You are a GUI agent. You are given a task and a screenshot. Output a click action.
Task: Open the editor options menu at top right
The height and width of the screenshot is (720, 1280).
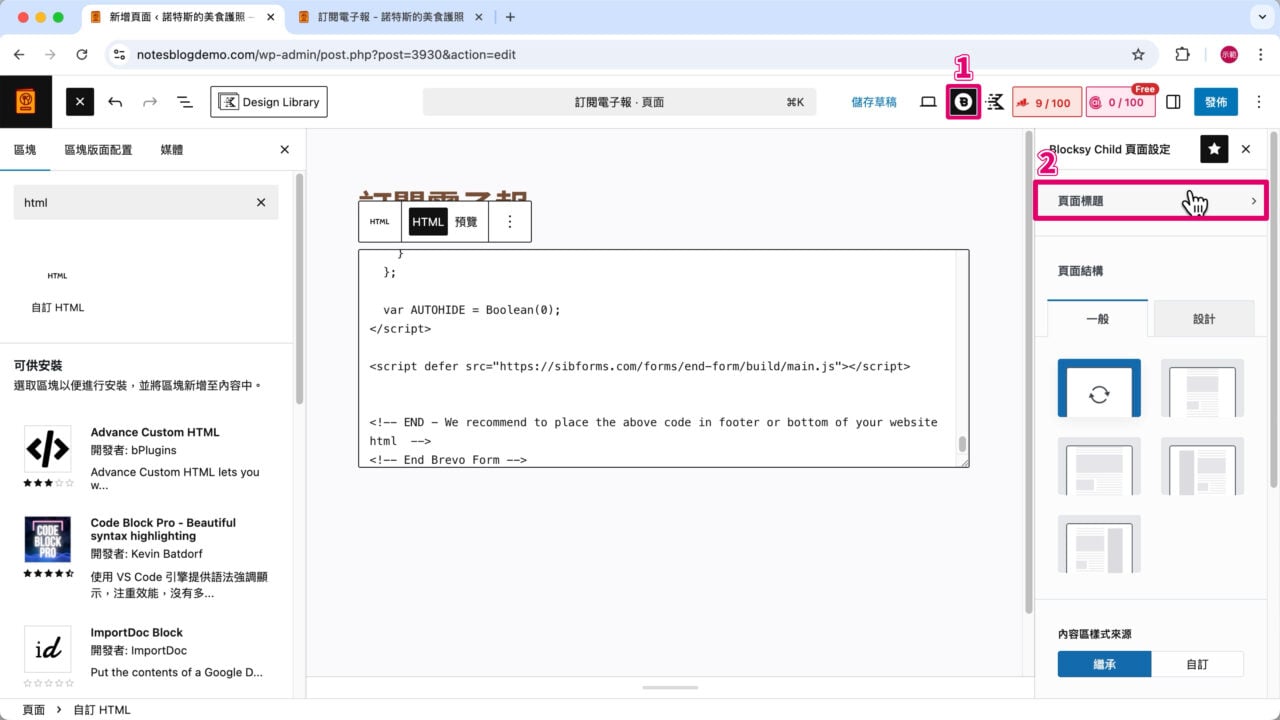point(1259,101)
